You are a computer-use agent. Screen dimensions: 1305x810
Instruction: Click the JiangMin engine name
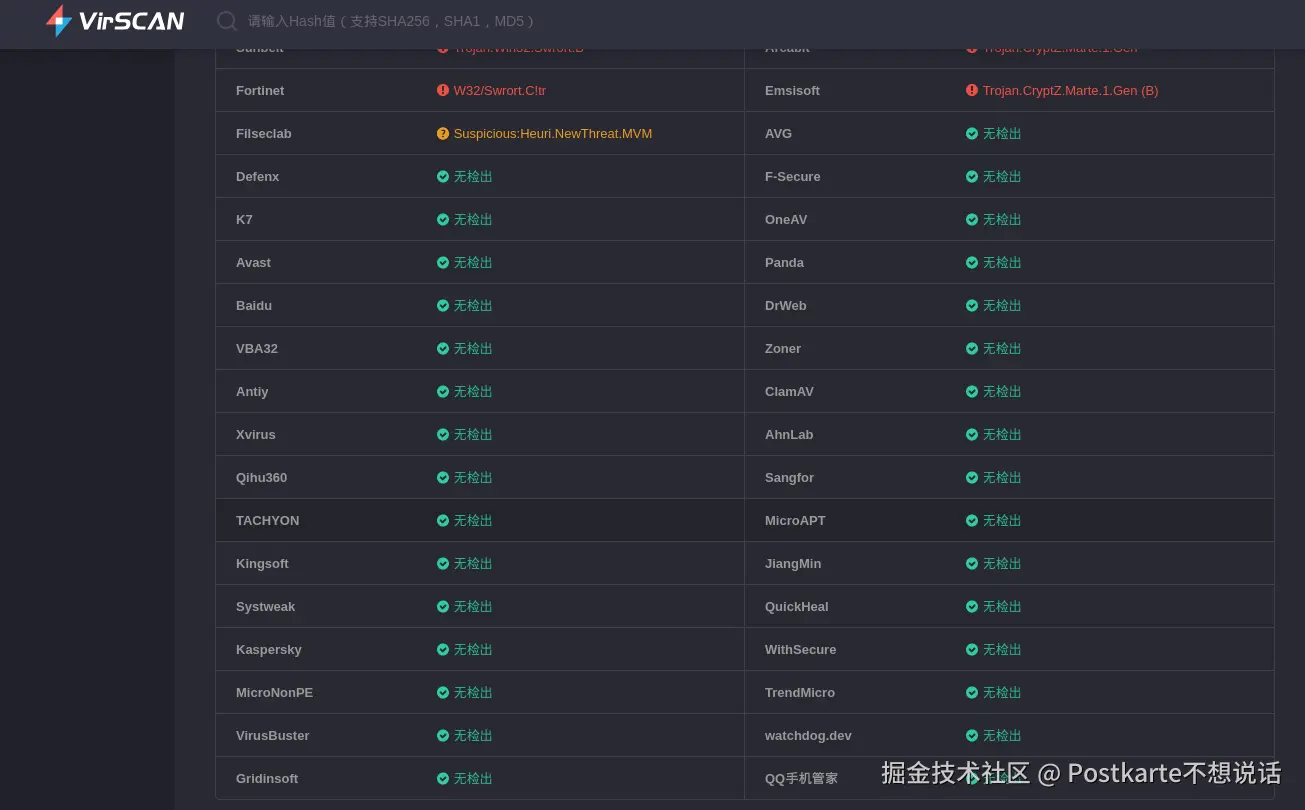click(793, 563)
